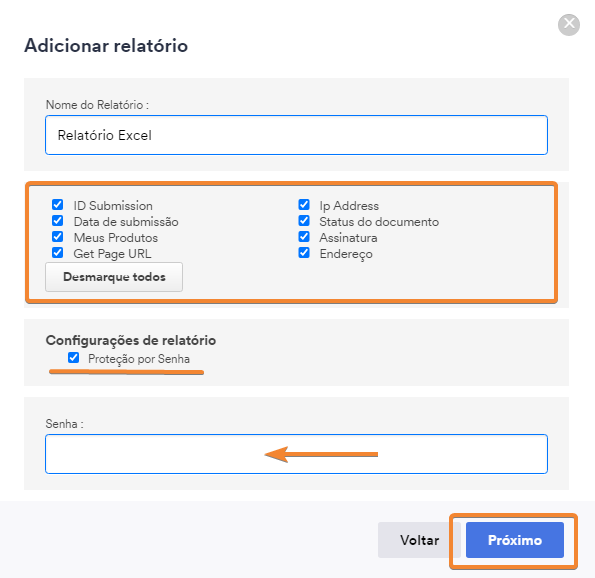Toggle the Data de submissão checkbox
This screenshot has height=578, width=595.
(x=58, y=220)
